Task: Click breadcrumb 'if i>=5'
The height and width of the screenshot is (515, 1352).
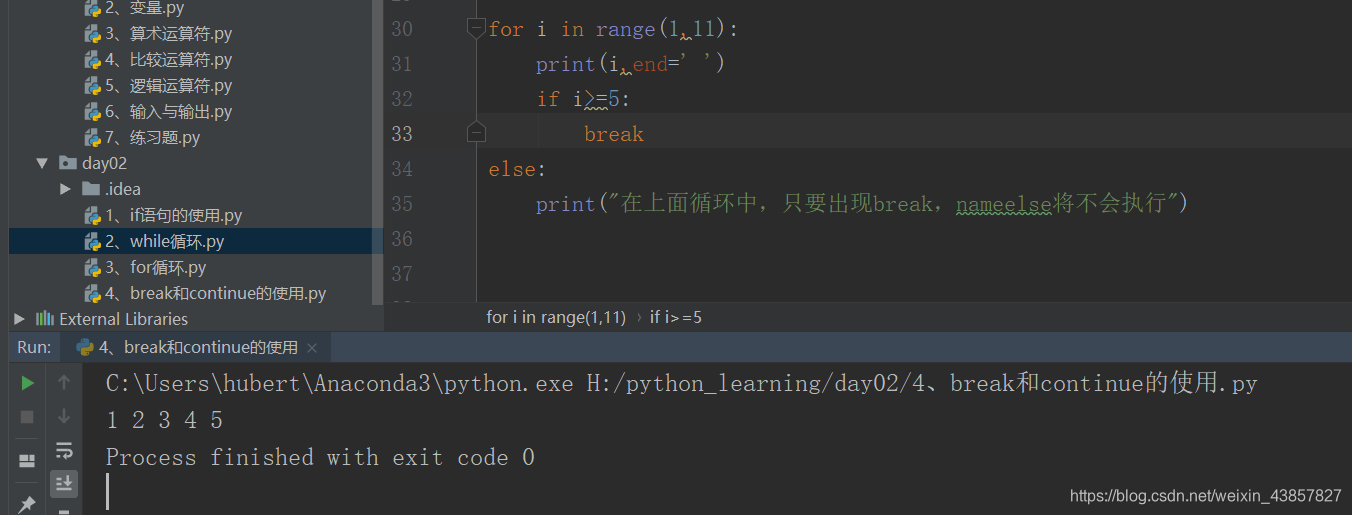Action: pyautogui.click(x=676, y=317)
